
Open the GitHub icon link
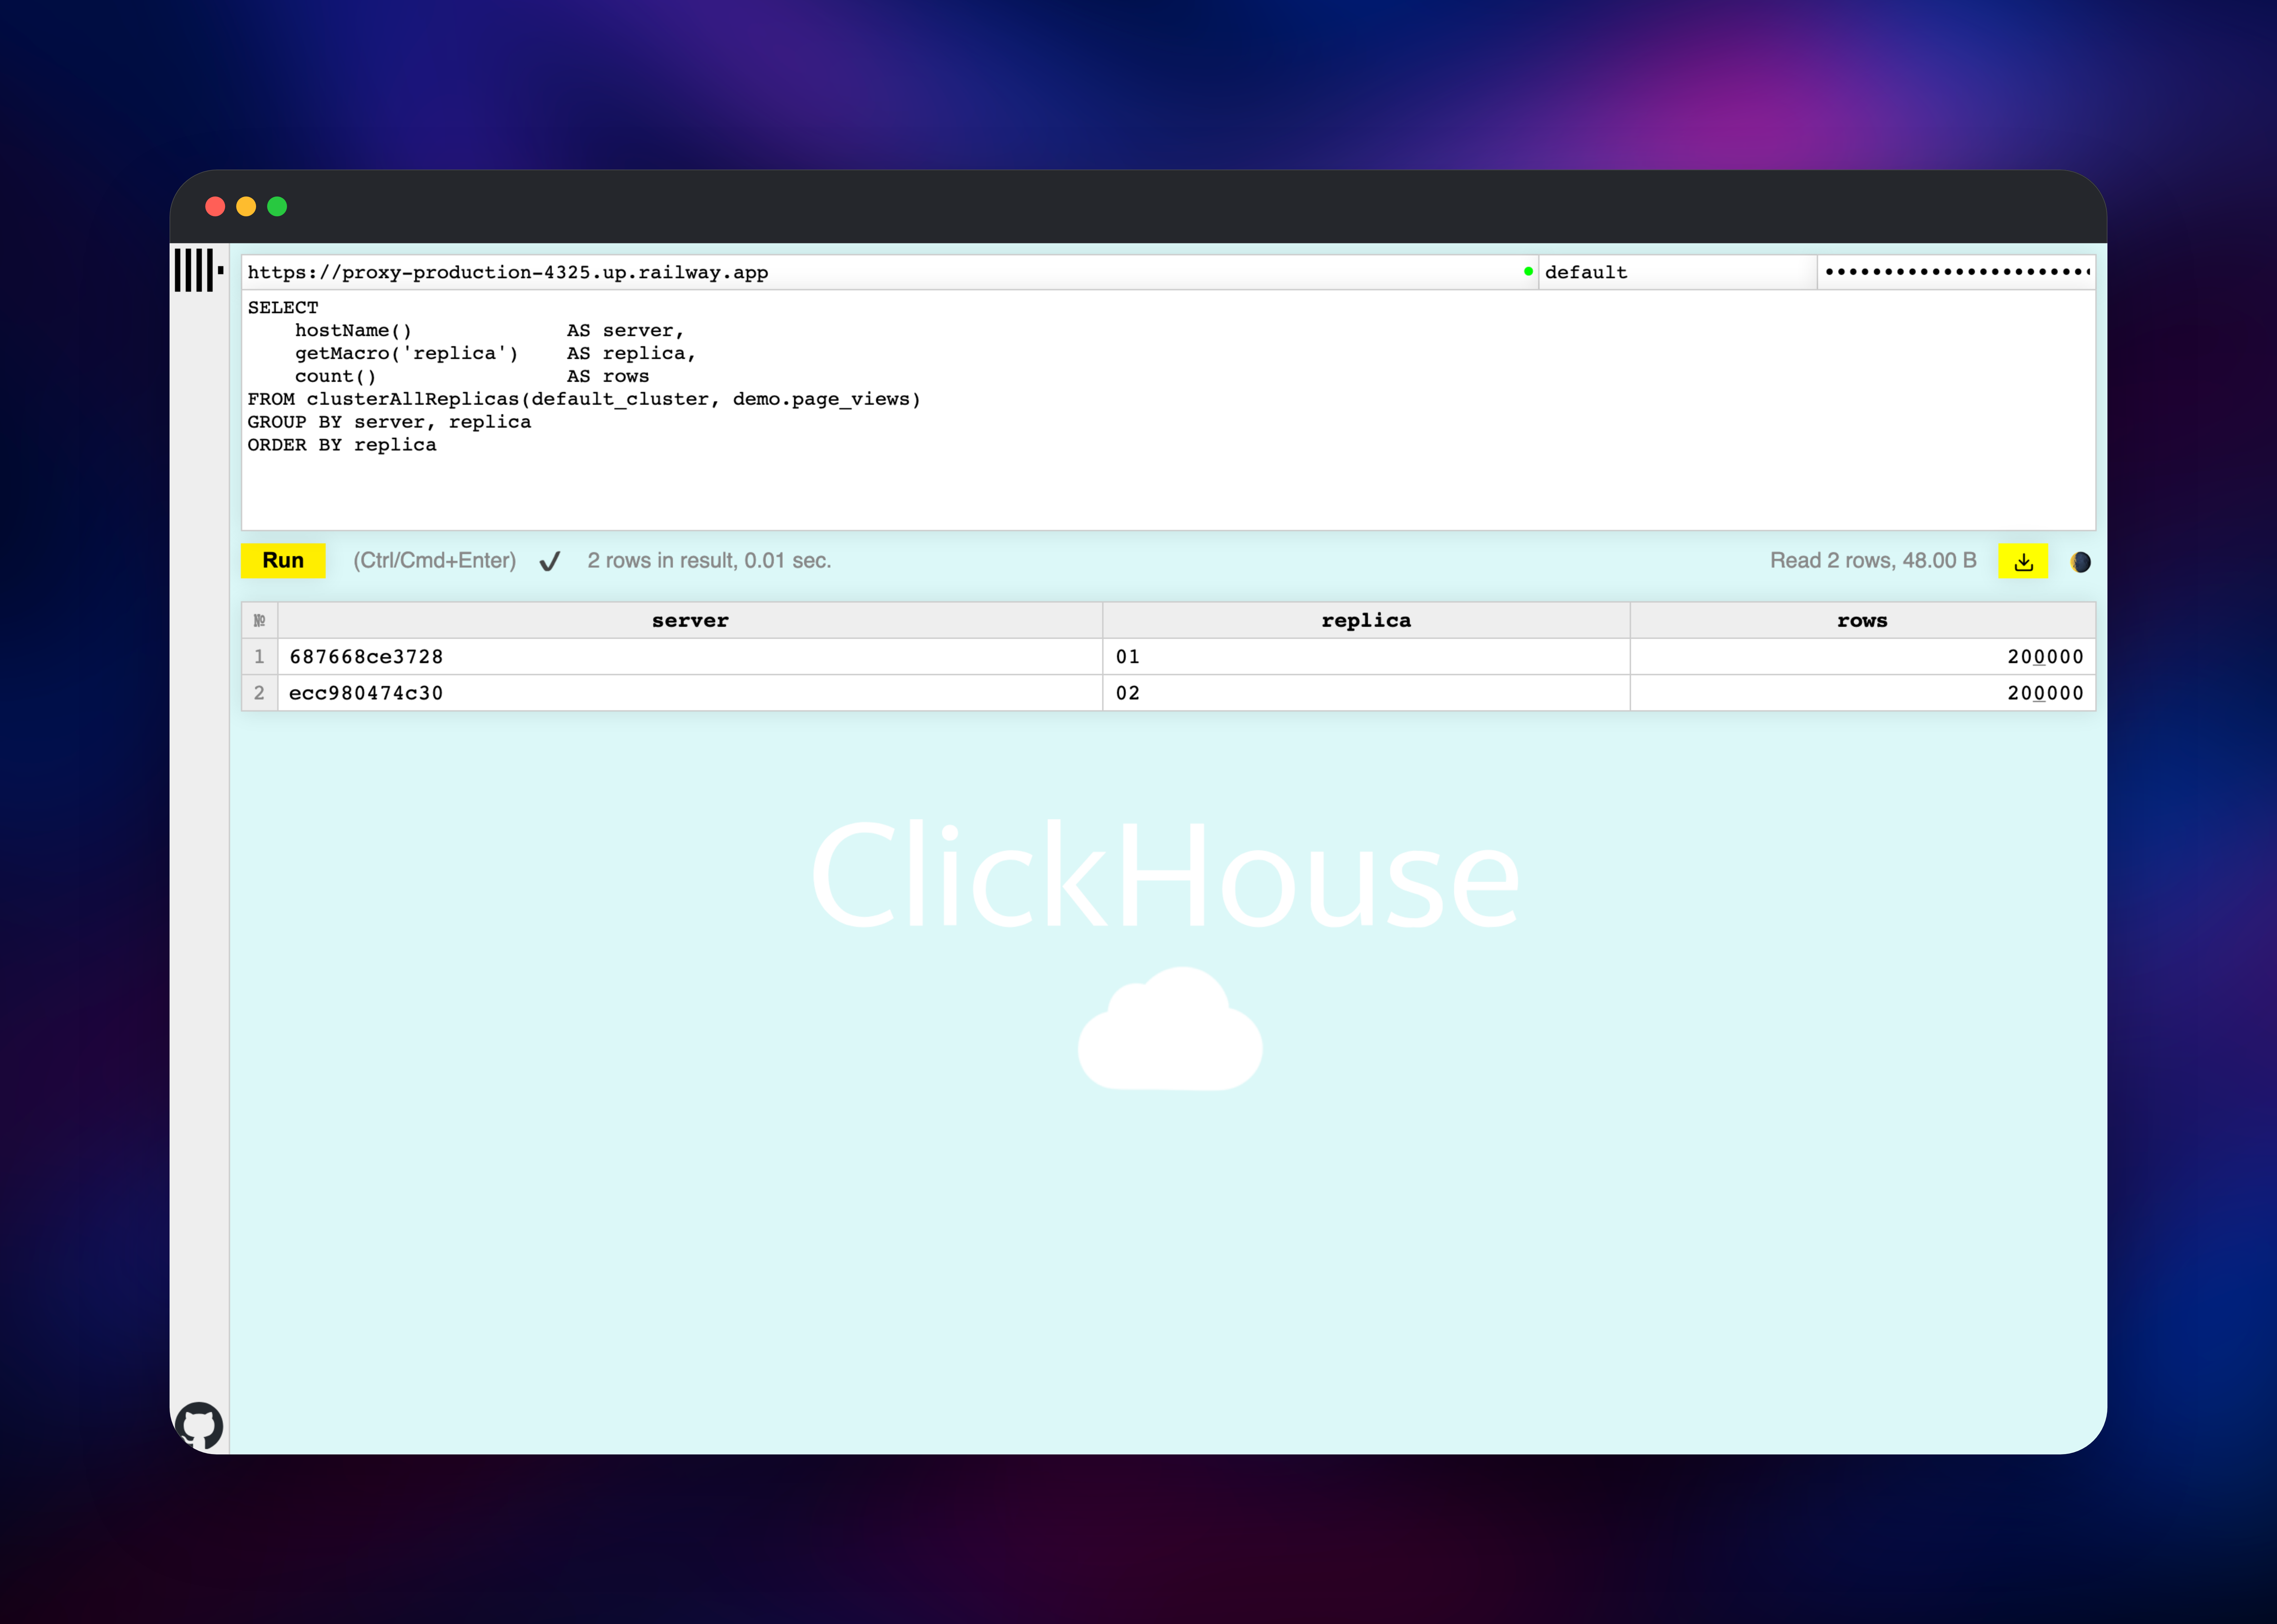(x=199, y=1425)
